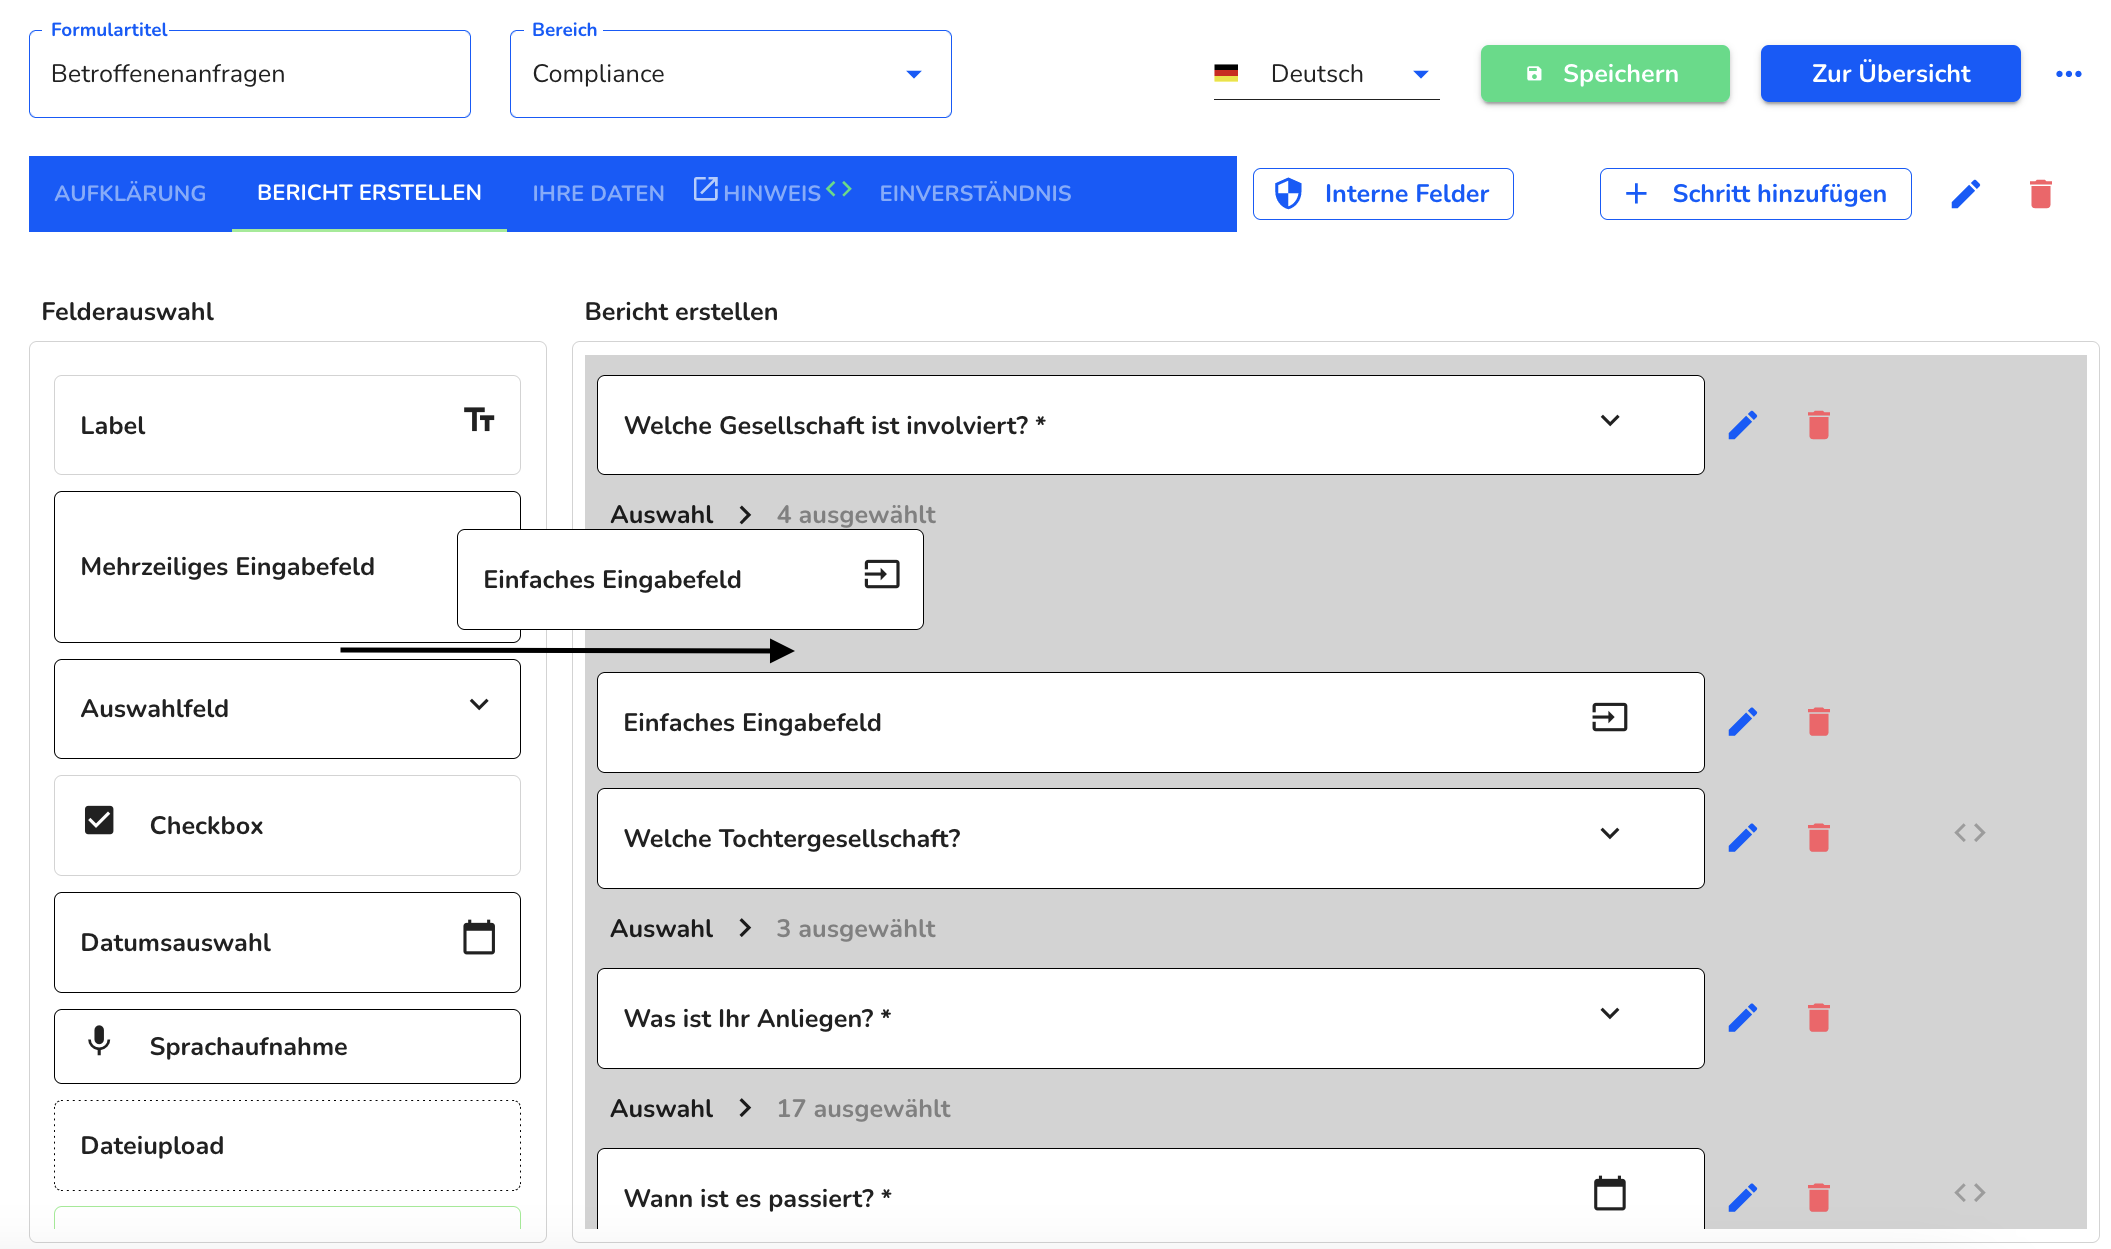Open the IHRE DATEN tab

pos(598,194)
